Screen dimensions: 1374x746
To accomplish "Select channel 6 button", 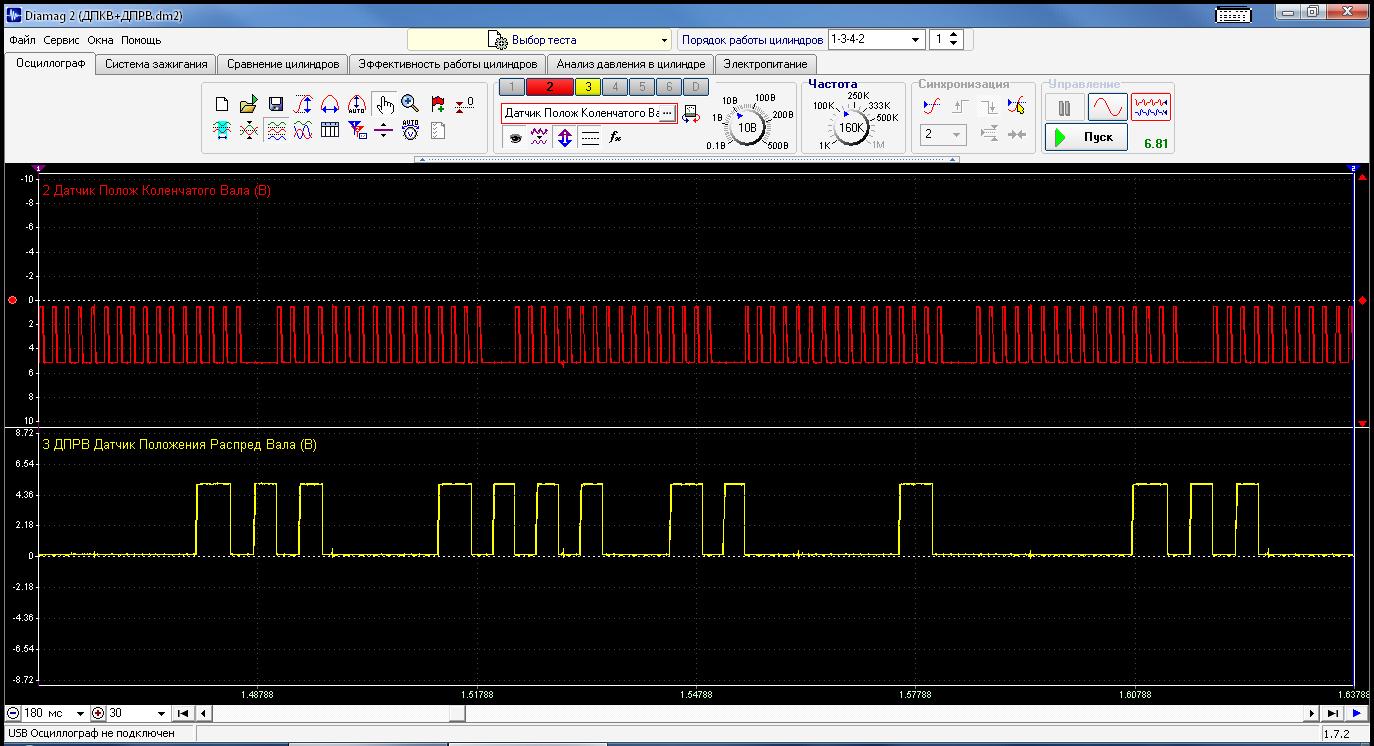I will [669, 87].
